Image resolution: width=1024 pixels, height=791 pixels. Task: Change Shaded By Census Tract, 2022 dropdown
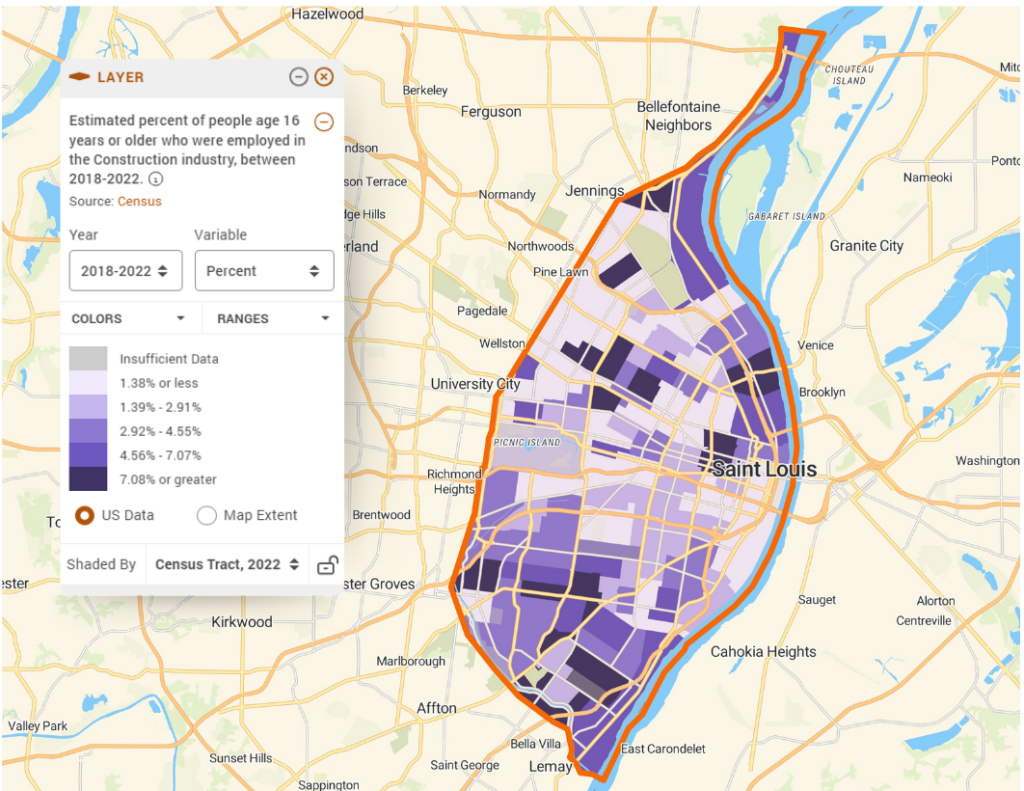tap(227, 564)
